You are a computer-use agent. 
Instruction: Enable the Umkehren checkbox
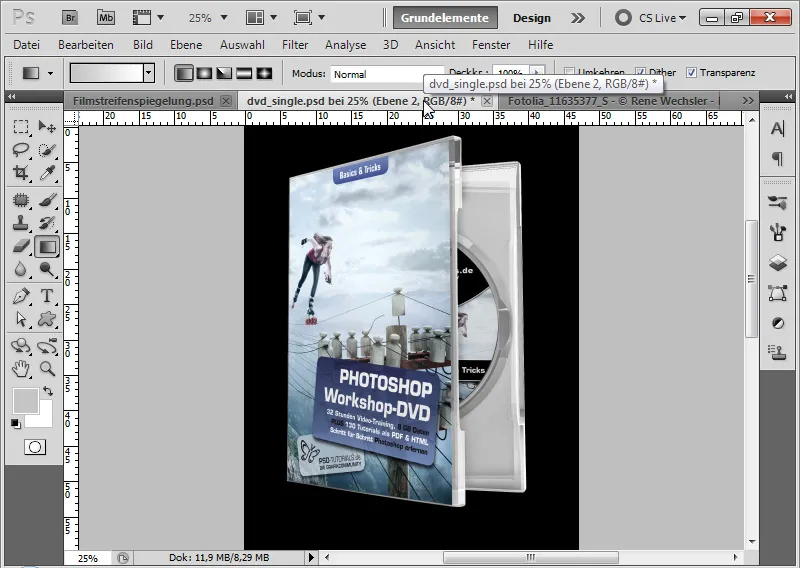(x=569, y=72)
